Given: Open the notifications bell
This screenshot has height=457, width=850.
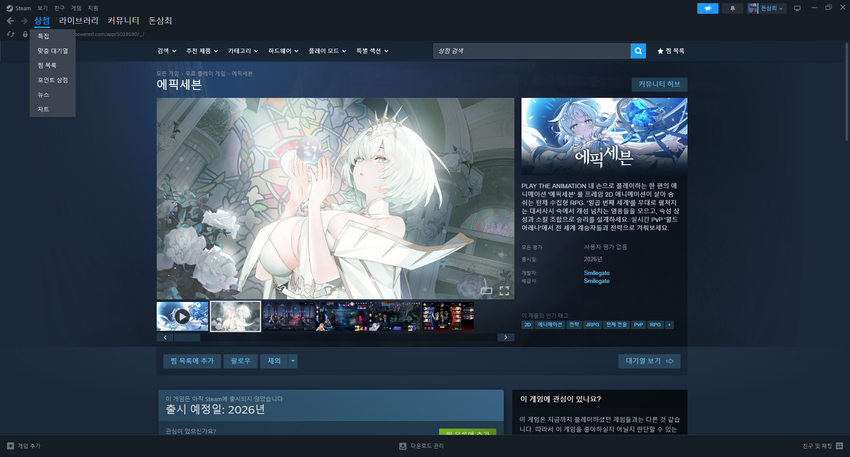Looking at the screenshot, I should (x=732, y=8).
